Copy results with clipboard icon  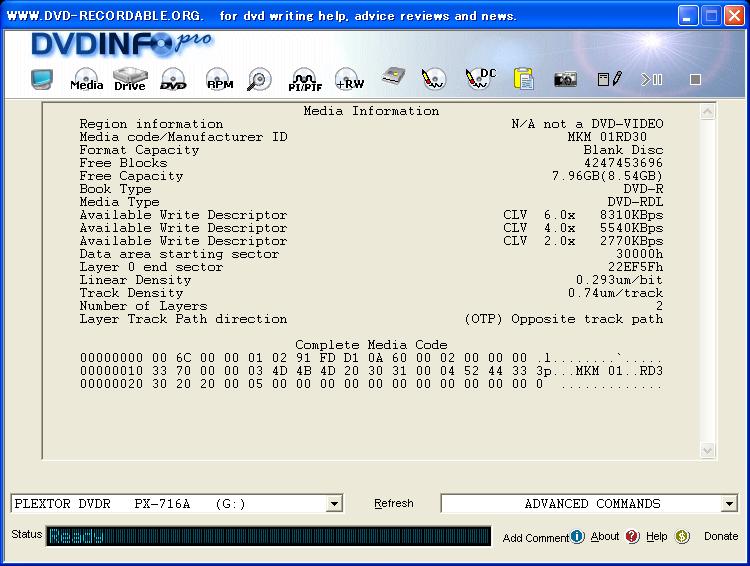click(524, 79)
